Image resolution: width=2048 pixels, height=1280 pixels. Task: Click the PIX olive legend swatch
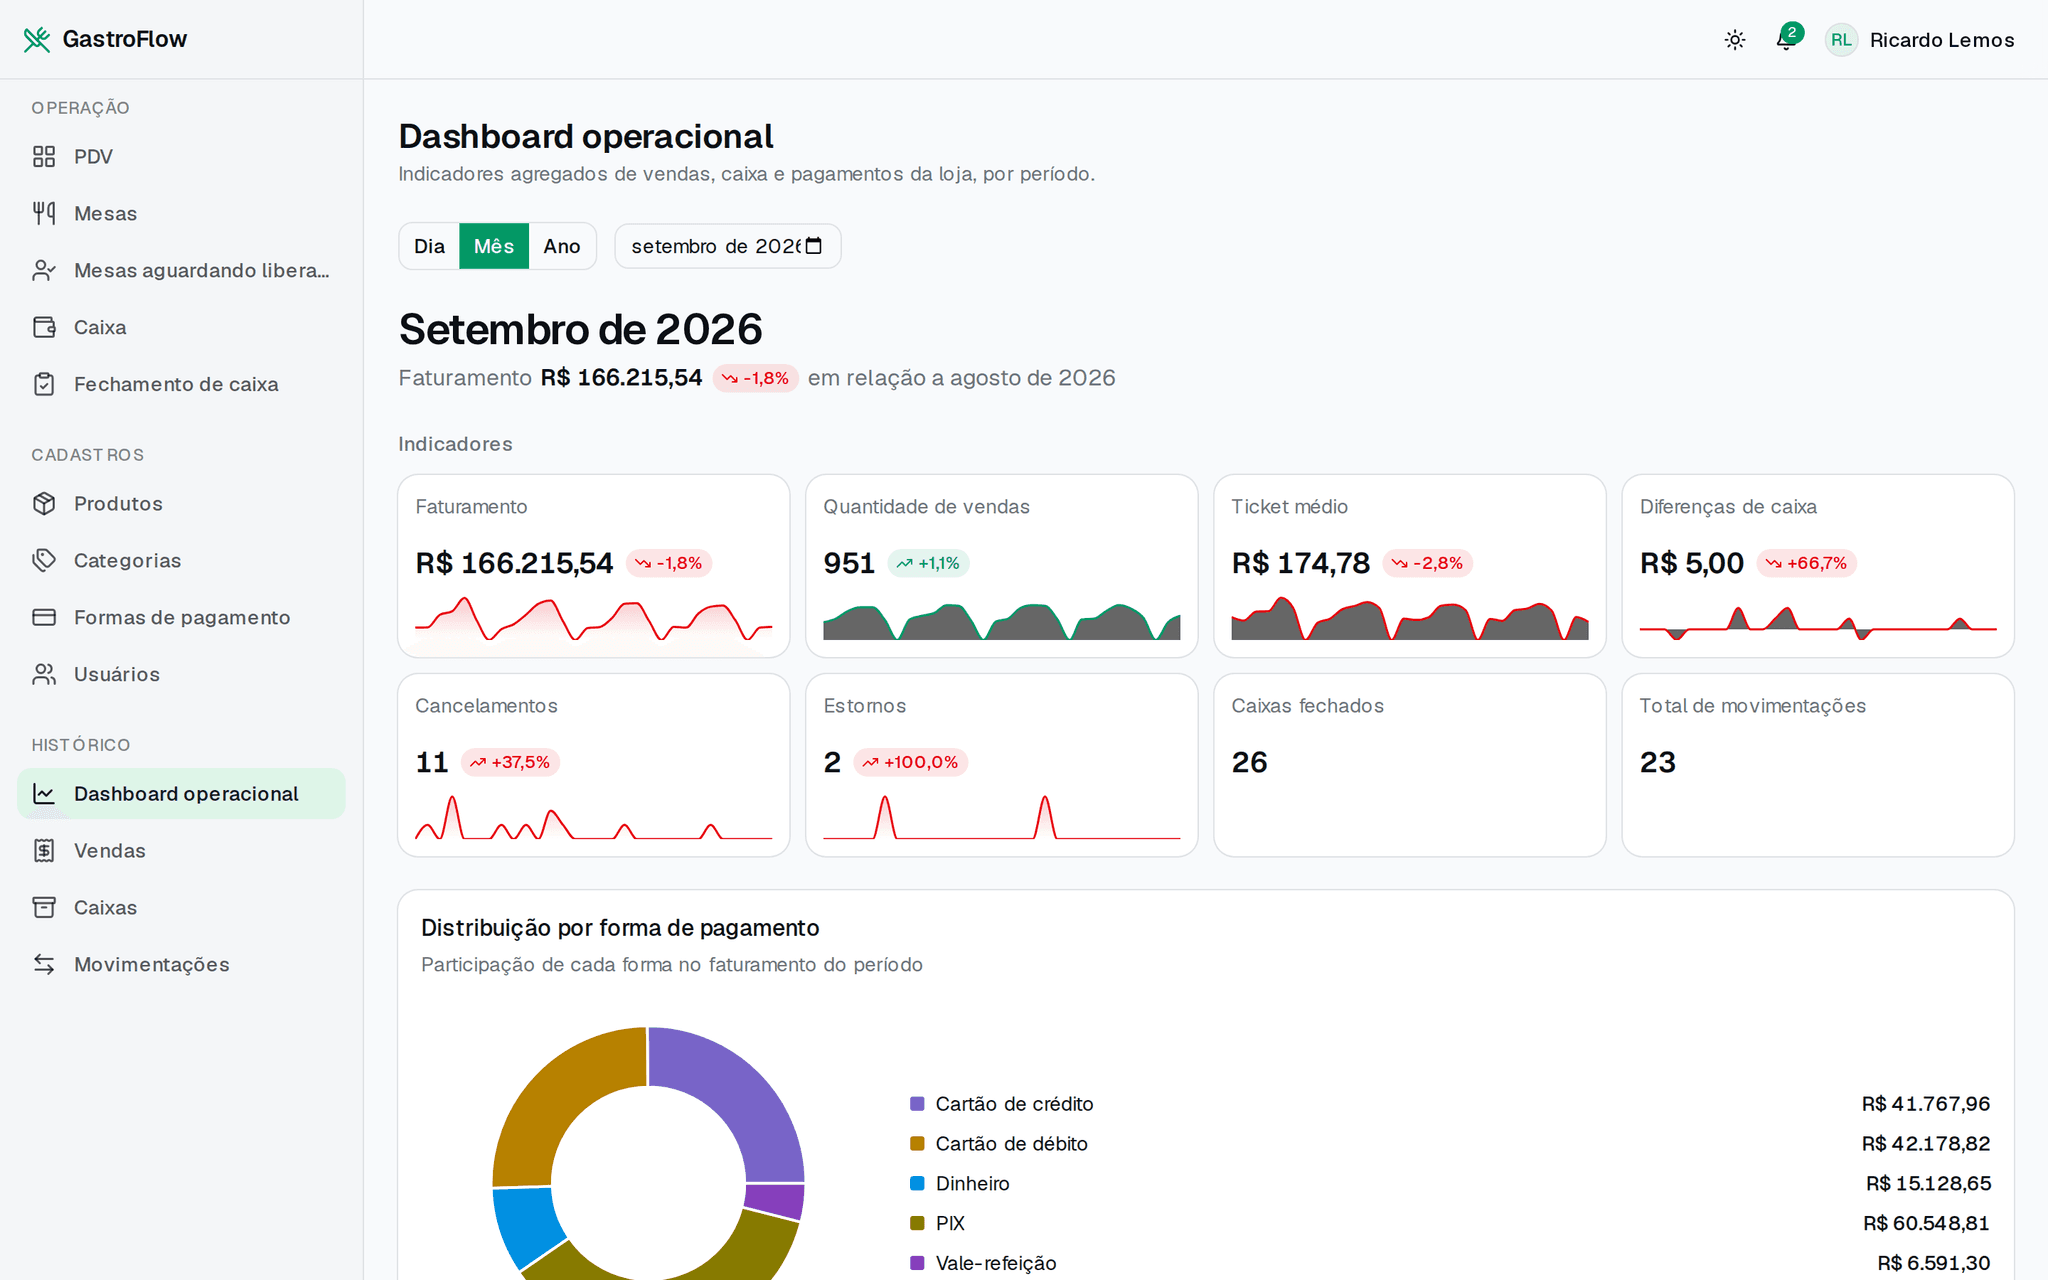(917, 1224)
